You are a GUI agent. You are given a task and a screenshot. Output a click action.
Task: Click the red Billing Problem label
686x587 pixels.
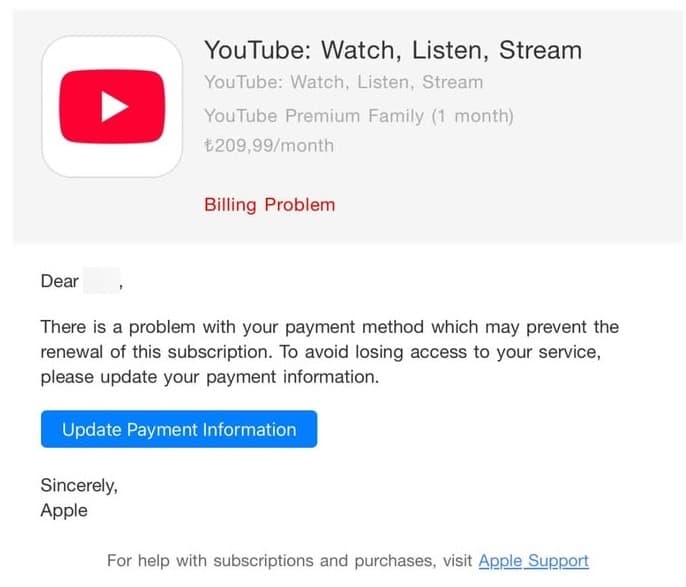(x=270, y=205)
